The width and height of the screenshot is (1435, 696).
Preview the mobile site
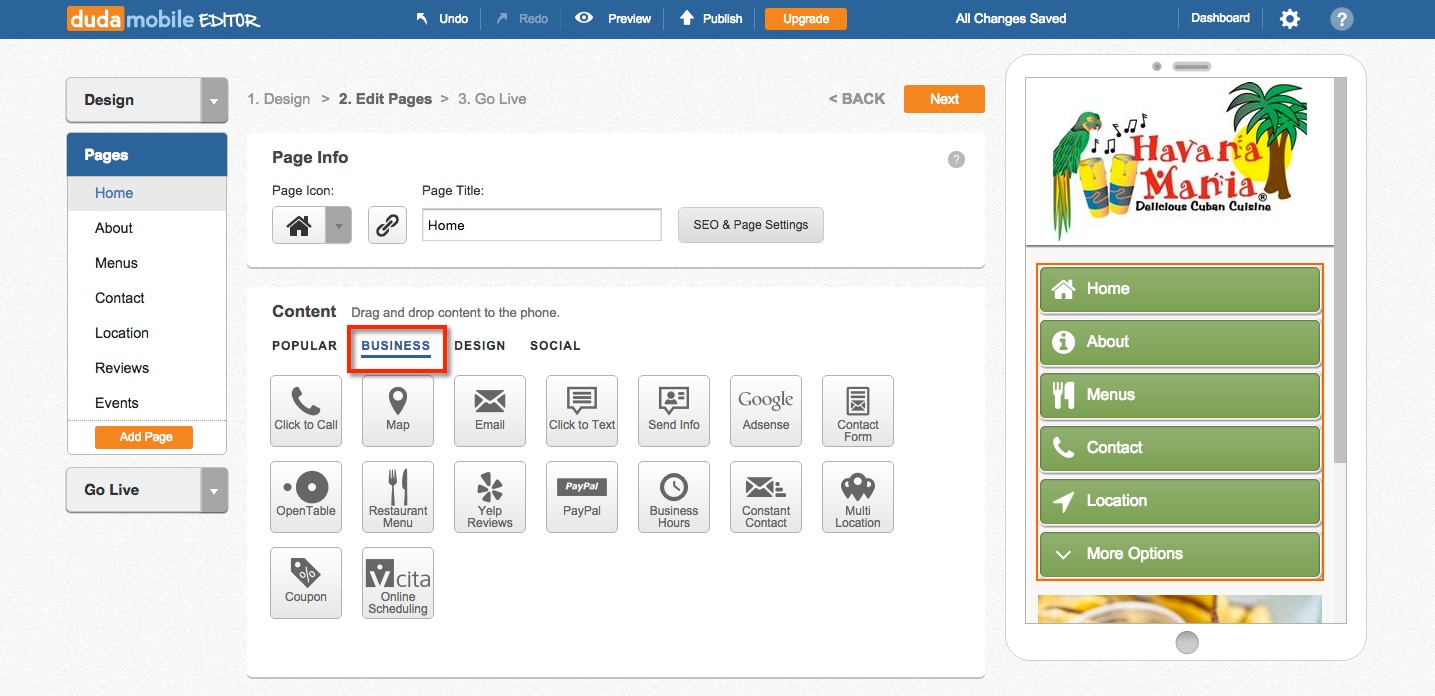(614, 19)
